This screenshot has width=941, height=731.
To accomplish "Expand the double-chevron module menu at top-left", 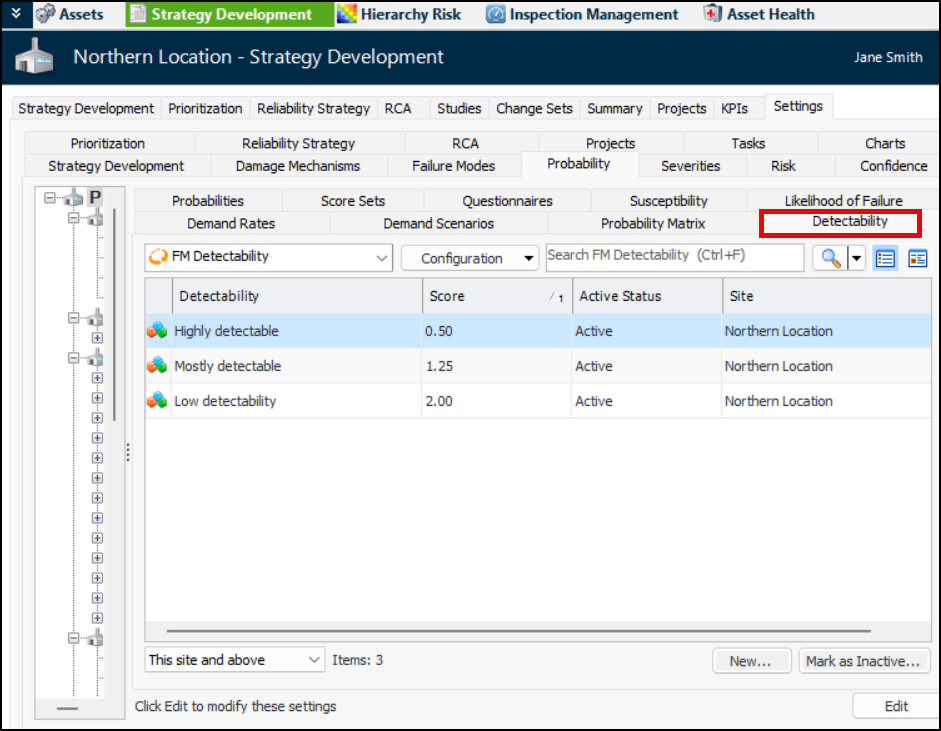I will (15, 13).
